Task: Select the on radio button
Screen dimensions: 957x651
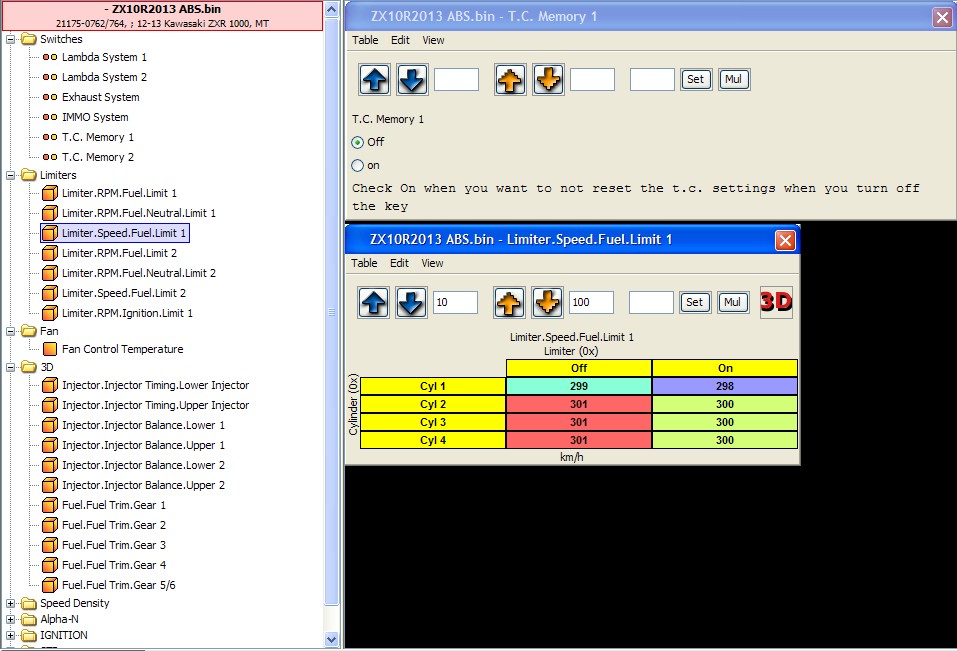Action: point(358,166)
